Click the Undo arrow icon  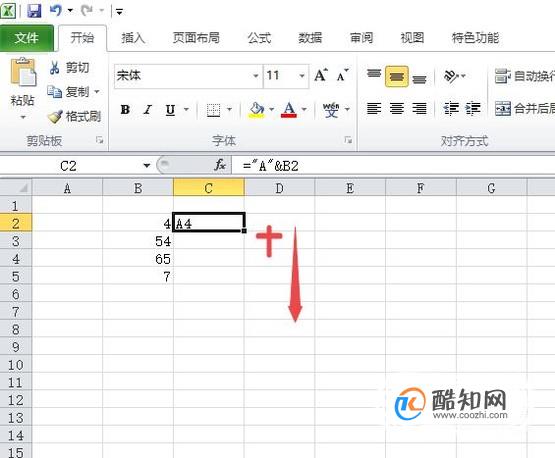56,10
